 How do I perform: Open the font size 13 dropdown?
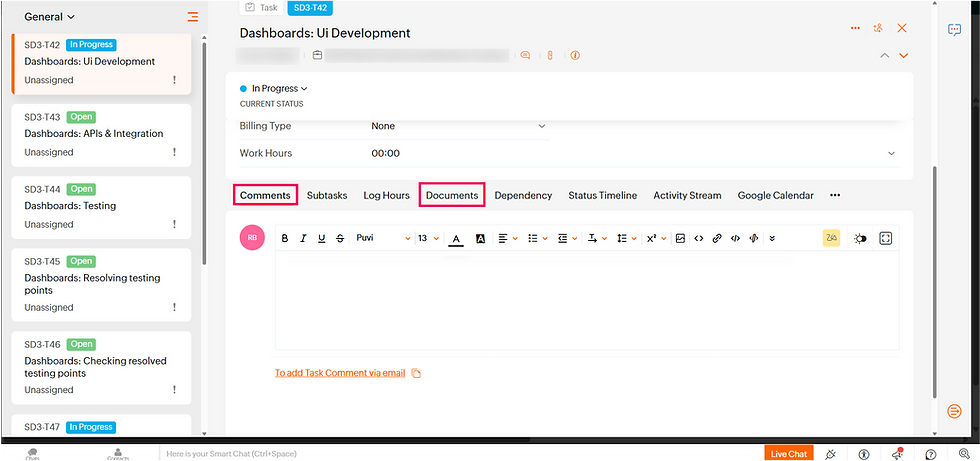click(x=428, y=238)
